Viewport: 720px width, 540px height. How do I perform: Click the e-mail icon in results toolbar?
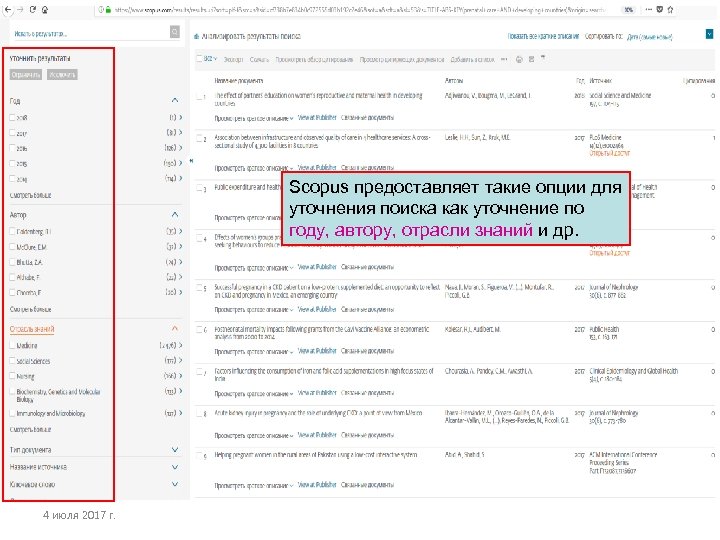coord(531,59)
